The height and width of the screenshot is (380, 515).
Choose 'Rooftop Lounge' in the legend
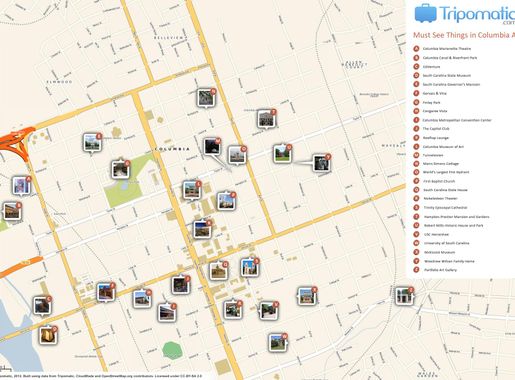point(436,138)
